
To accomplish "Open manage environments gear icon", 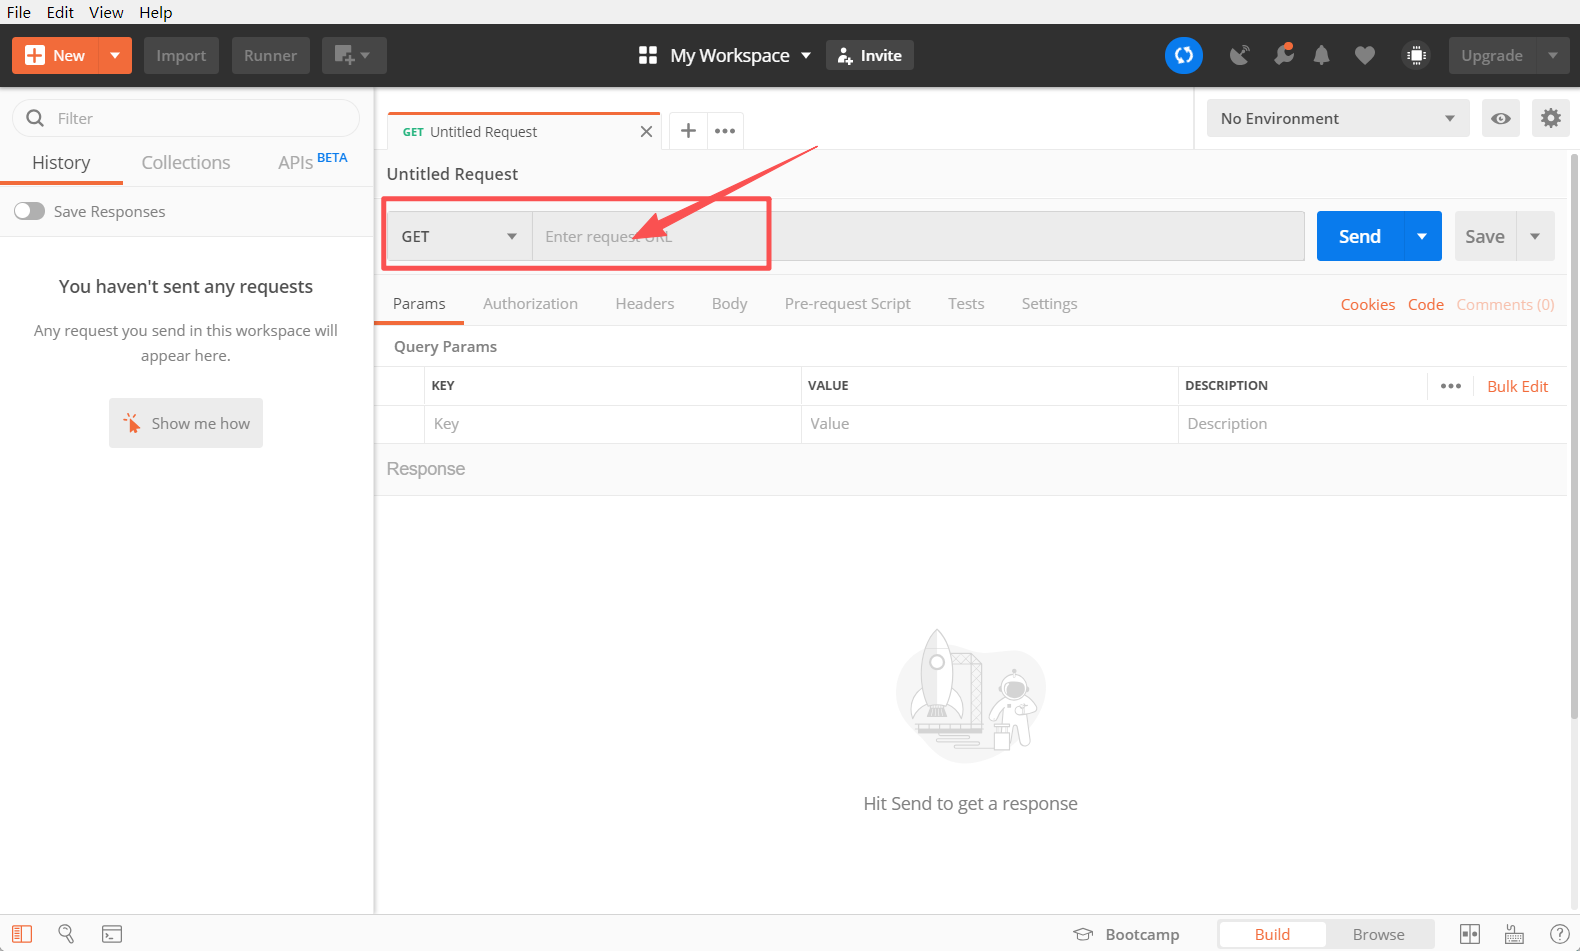I will pyautogui.click(x=1550, y=118).
